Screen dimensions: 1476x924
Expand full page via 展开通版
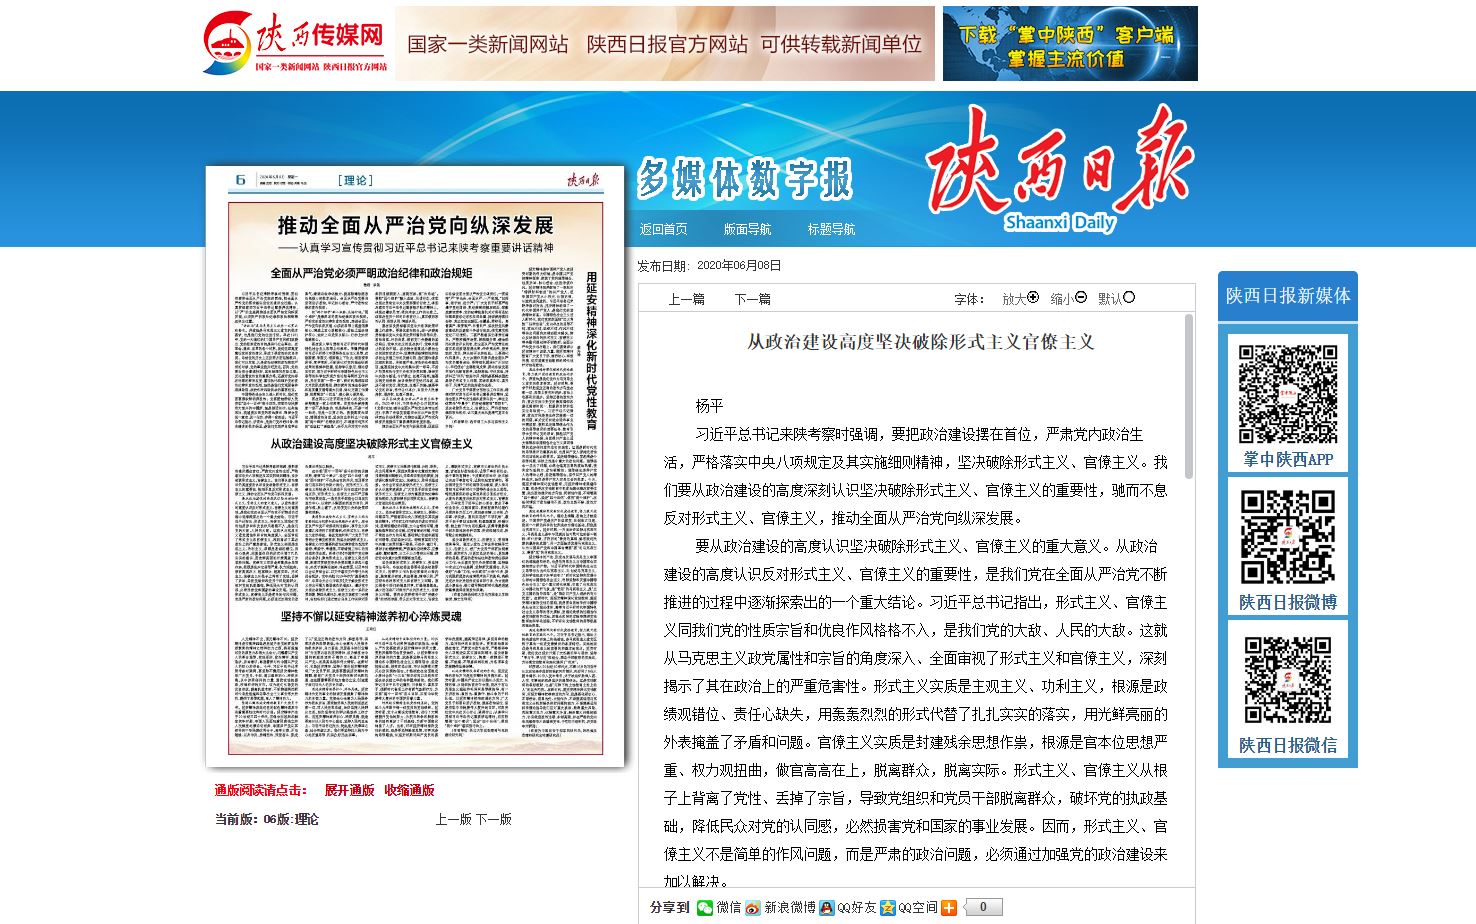pos(349,790)
